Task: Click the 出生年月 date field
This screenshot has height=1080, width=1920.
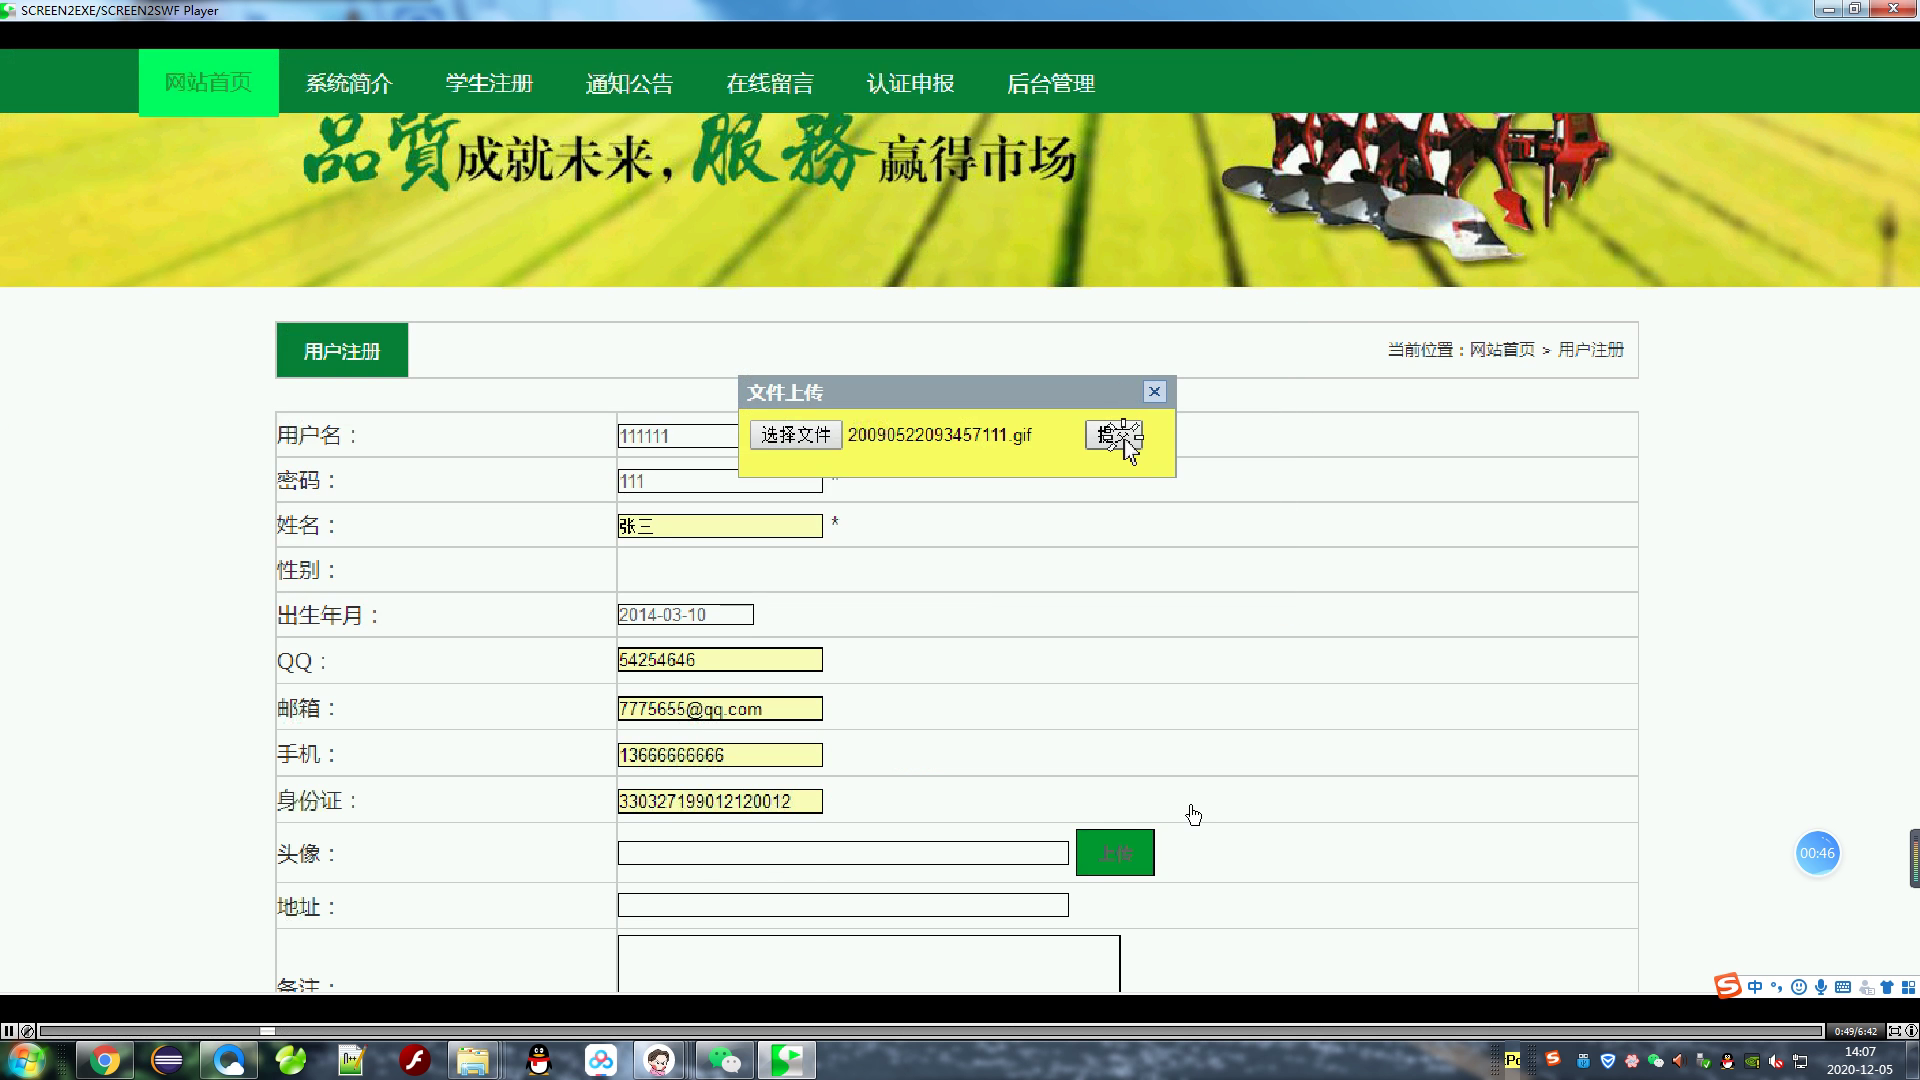Action: tap(685, 615)
